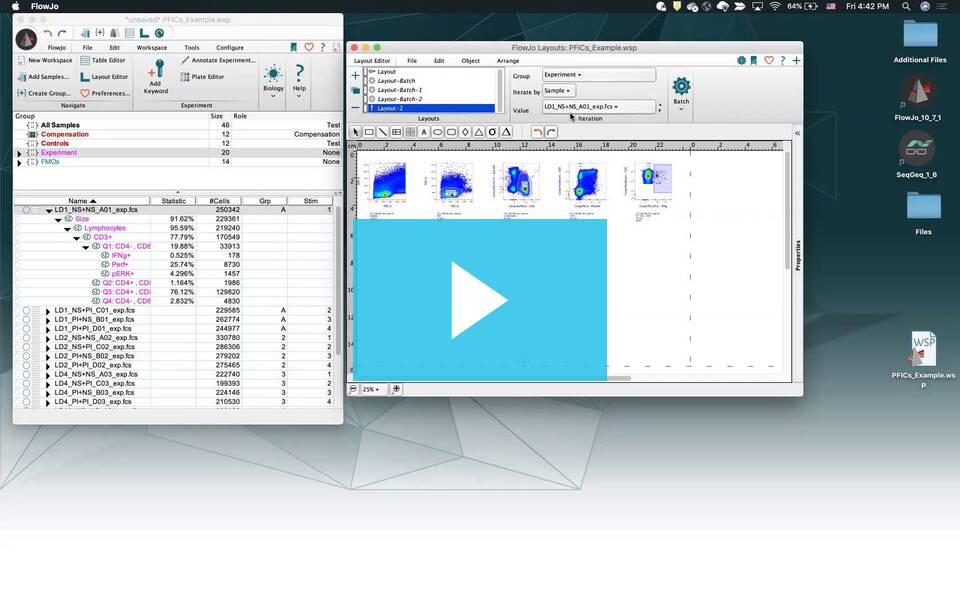Viewport: 960px width, 600px height.
Task: Open the Table Editor
Action: coord(103,61)
